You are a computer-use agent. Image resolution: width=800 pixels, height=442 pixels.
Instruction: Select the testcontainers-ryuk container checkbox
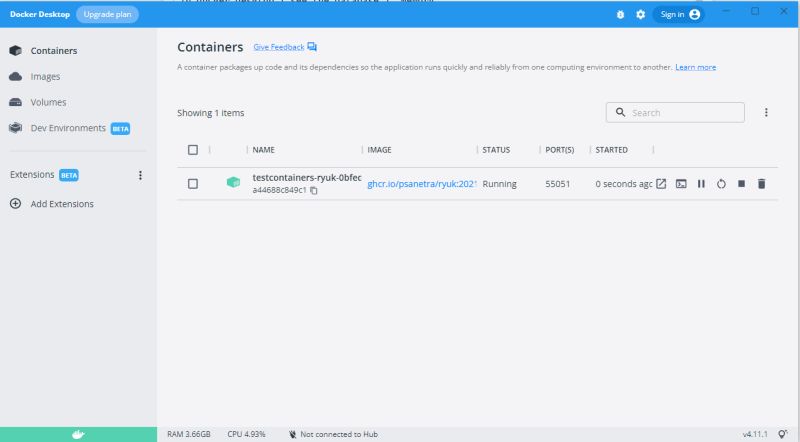click(x=193, y=184)
